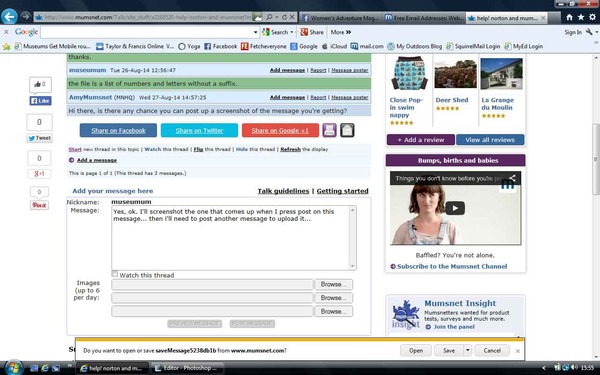Open the La Grange du Moulin thumbnail
Screen dimensions: 600x375
click(x=501, y=73)
